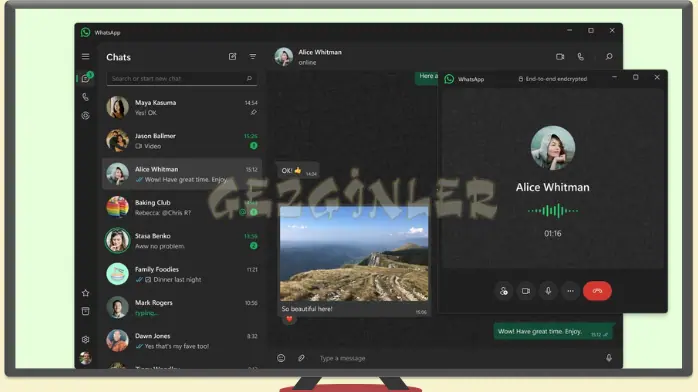This screenshot has height=392, width=698.
Task: Click the 'Wow! Have great time. Enjoy.' message bubble
Action: click(x=552, y=332)
